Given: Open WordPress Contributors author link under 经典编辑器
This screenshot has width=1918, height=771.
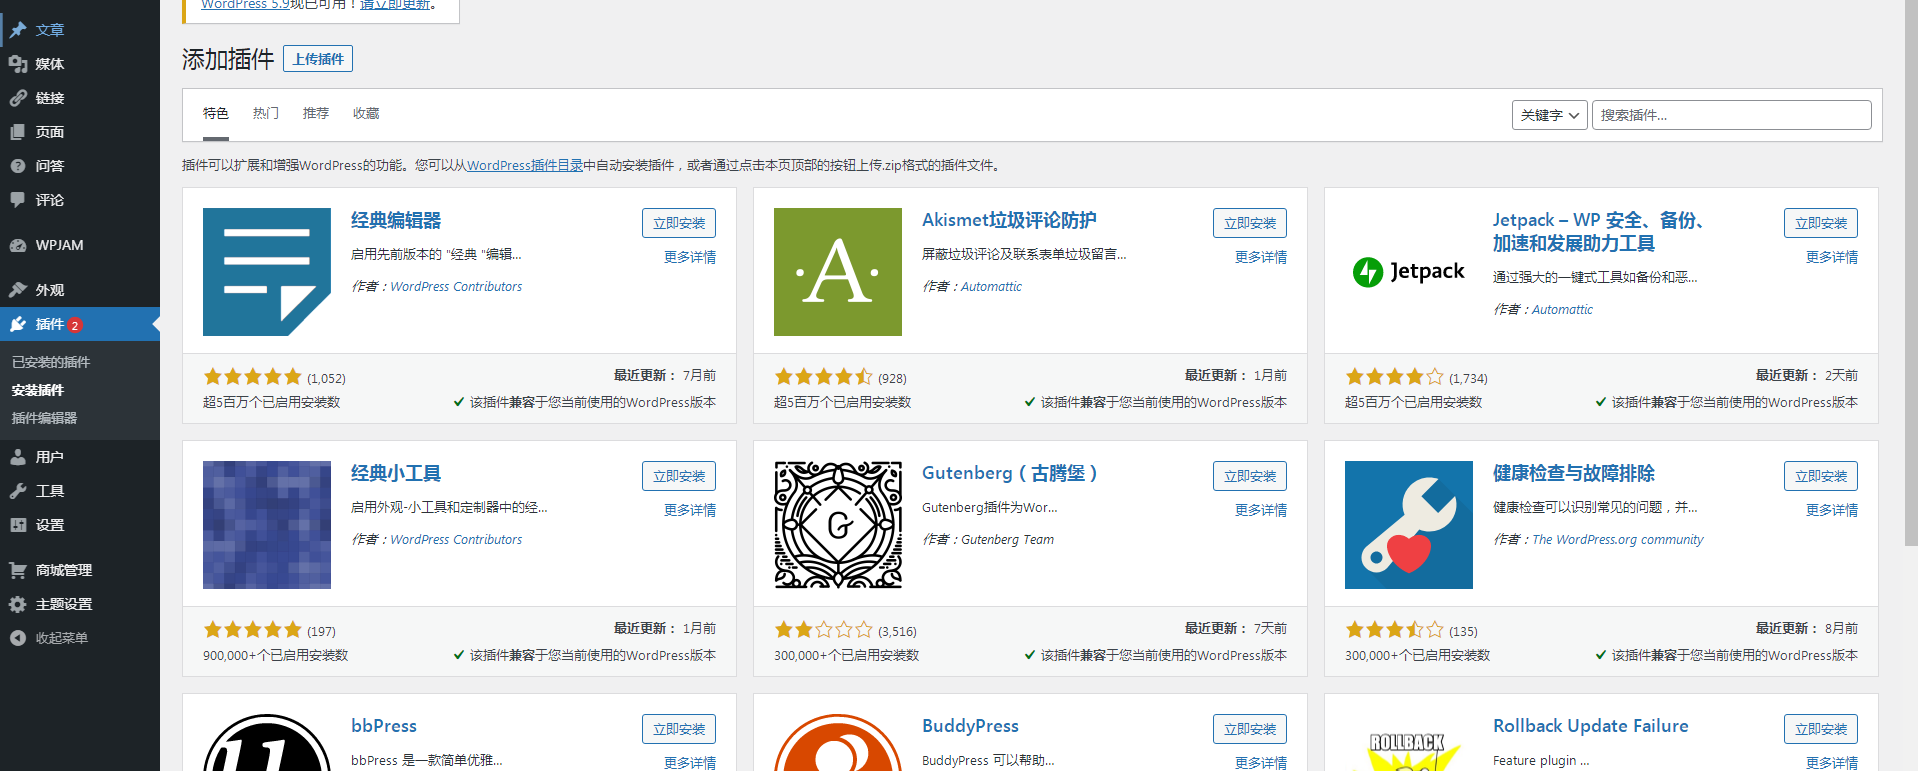Looking at the screenshot, I should [456, 286].
